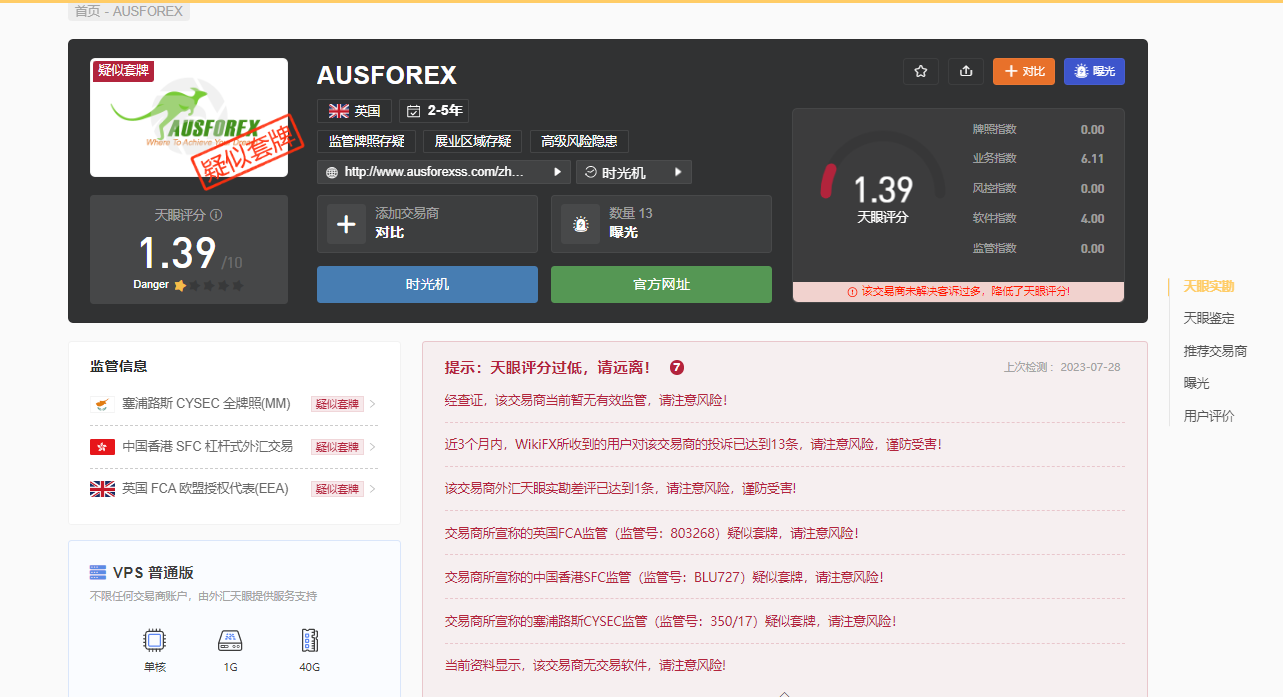Click the 1G memory icon
Viewport: 1283px width, 697px height.
click(230, 641)
